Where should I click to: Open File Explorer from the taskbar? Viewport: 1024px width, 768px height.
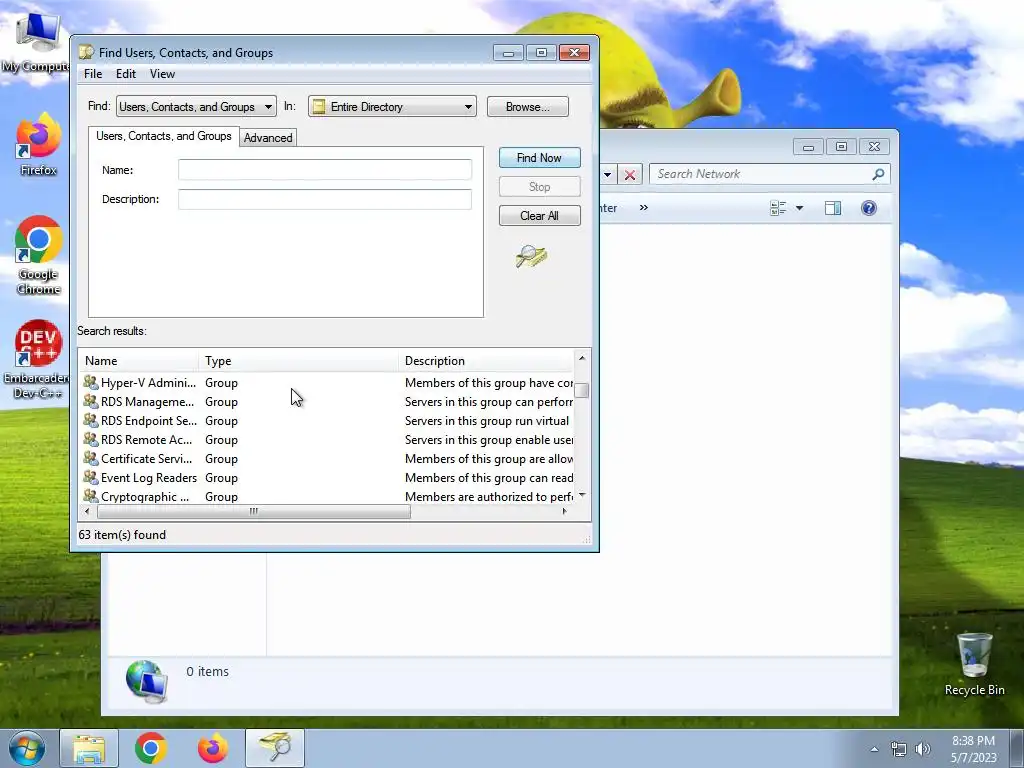click(x=89, y=748)
